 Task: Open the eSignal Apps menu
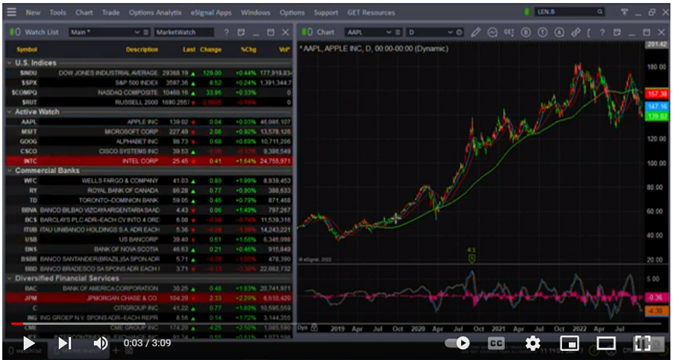coord(211,12)
